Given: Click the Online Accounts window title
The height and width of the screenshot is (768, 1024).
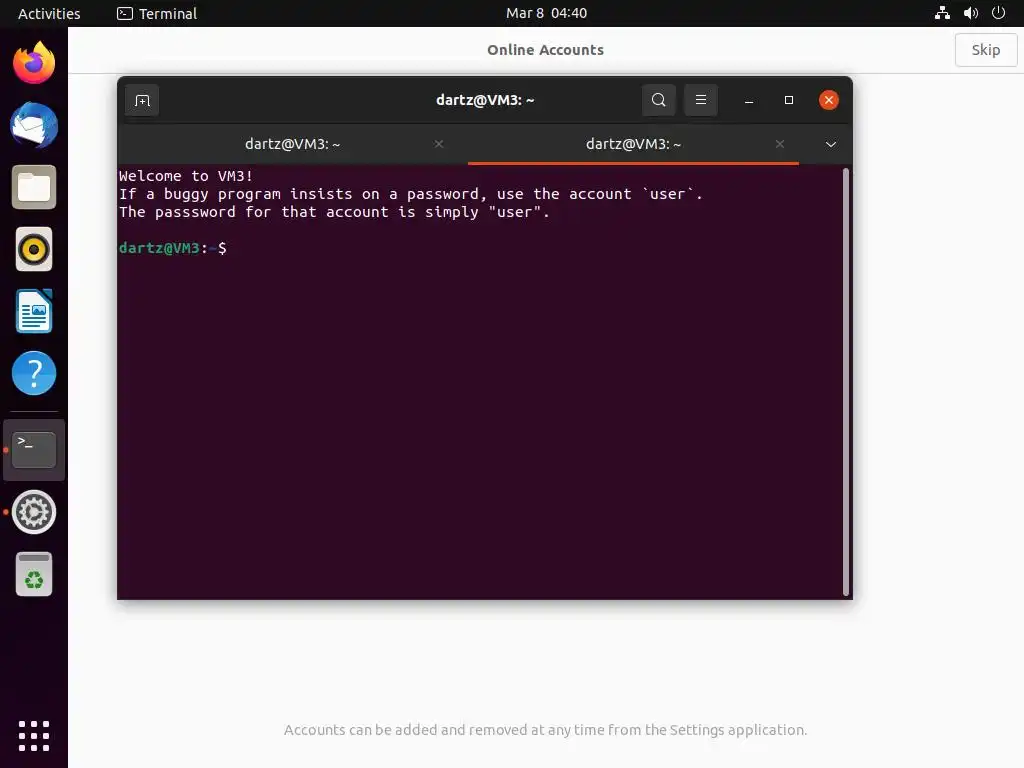Looking at the screenshot, I should [545, 50].
